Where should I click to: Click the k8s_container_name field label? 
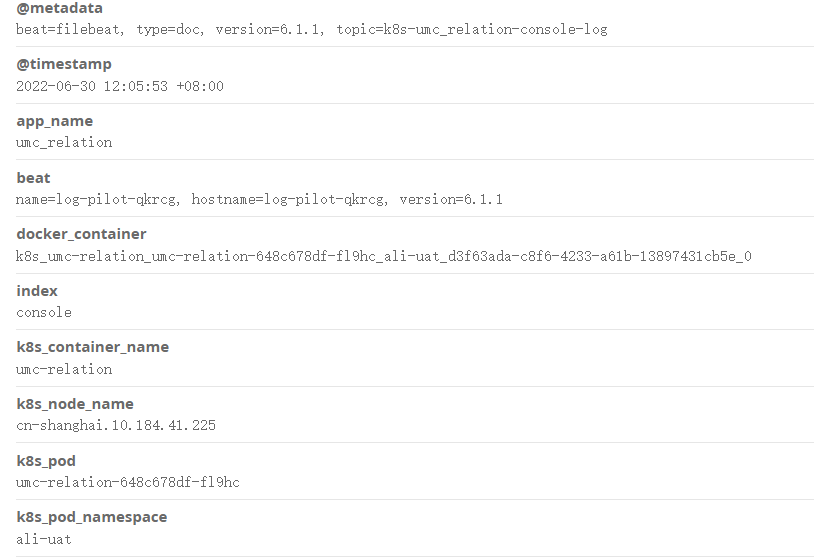[92, 347]
